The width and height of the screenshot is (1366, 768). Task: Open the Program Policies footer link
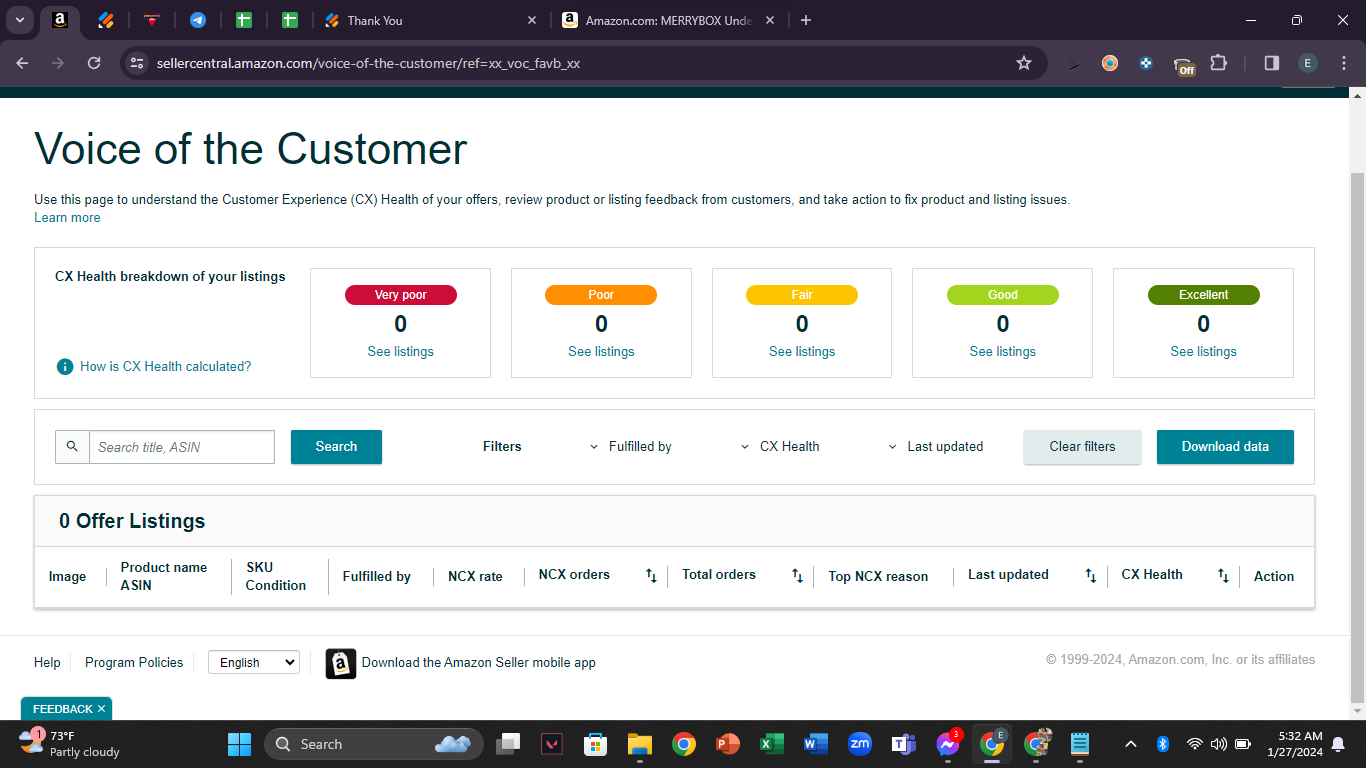[134, 662]
